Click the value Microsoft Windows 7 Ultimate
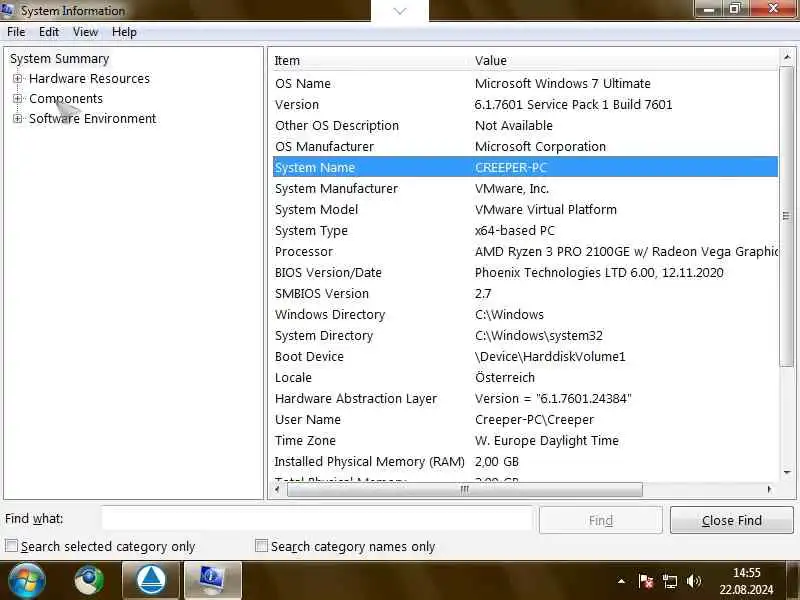 point(562,83)
